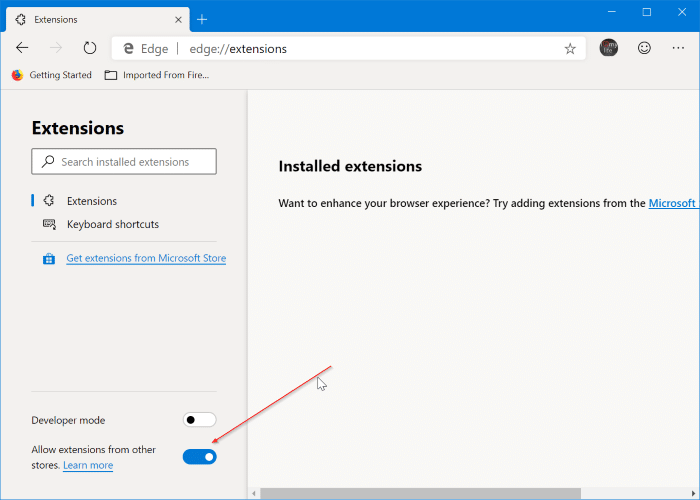Add this page to favorites star

click(x=570, y=48)
